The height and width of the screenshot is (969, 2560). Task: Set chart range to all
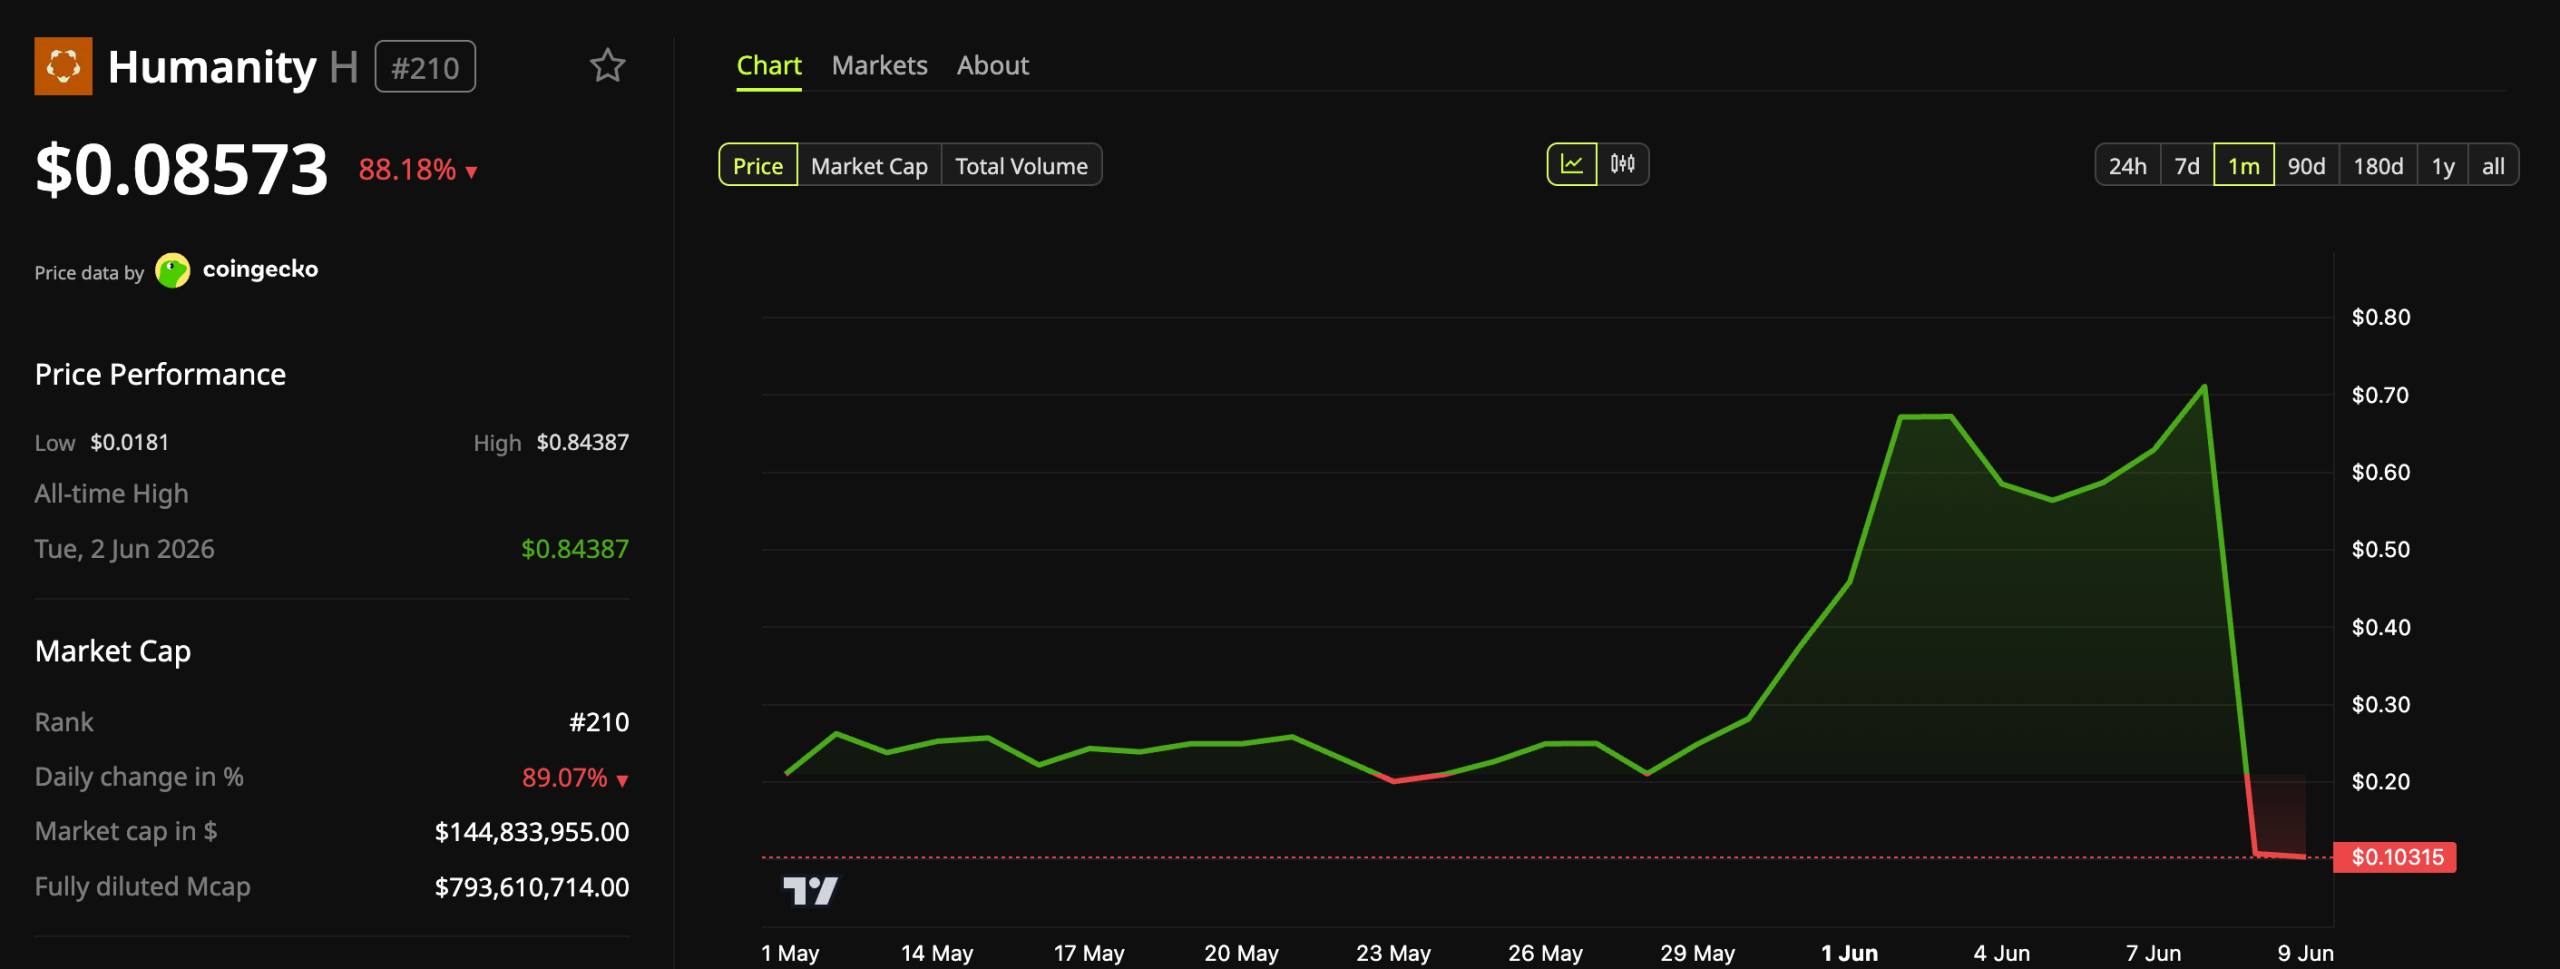[2493, 166]
